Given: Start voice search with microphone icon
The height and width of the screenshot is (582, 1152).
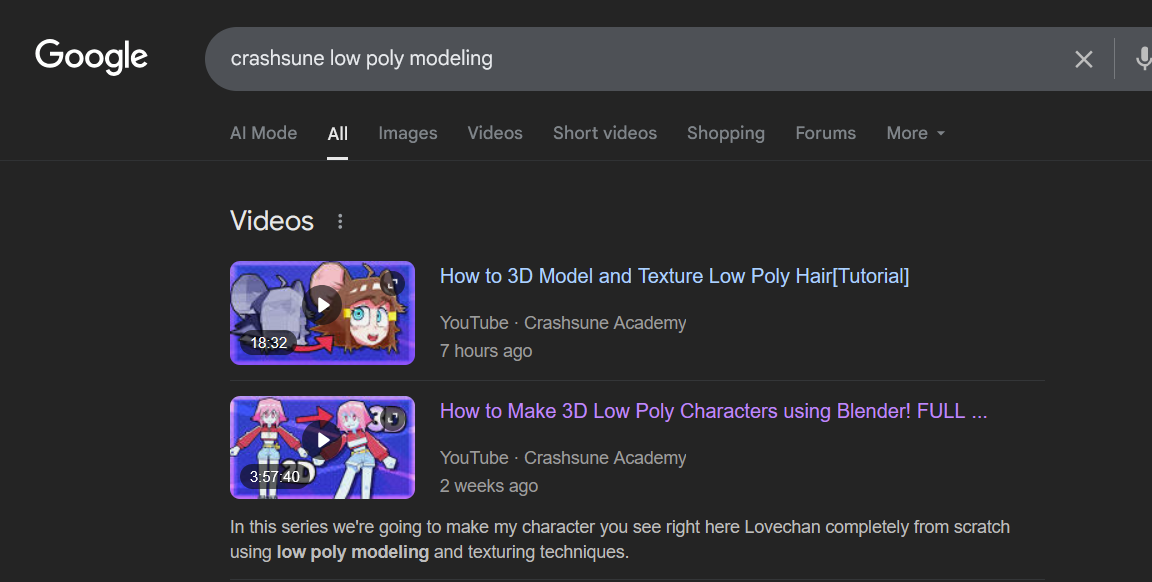Looking at the screenshot, I should coord(1143,59).
